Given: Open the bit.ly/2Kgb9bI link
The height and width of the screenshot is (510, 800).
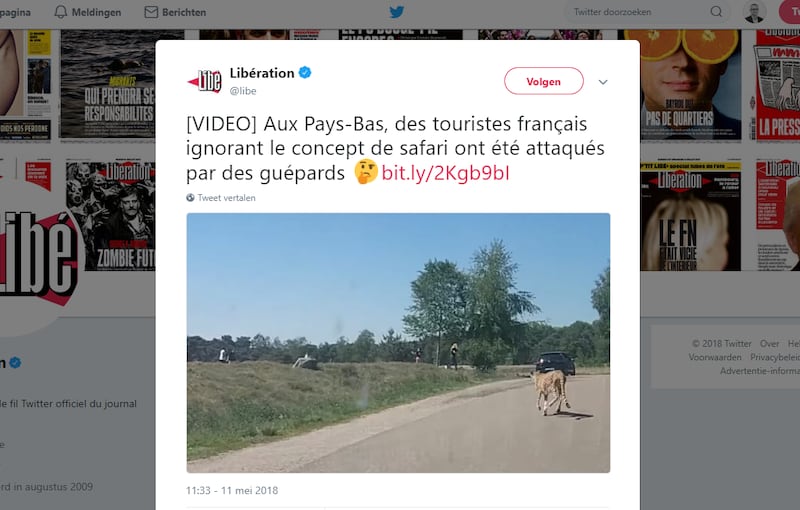Looking at the screenshot, I should 445,173.
